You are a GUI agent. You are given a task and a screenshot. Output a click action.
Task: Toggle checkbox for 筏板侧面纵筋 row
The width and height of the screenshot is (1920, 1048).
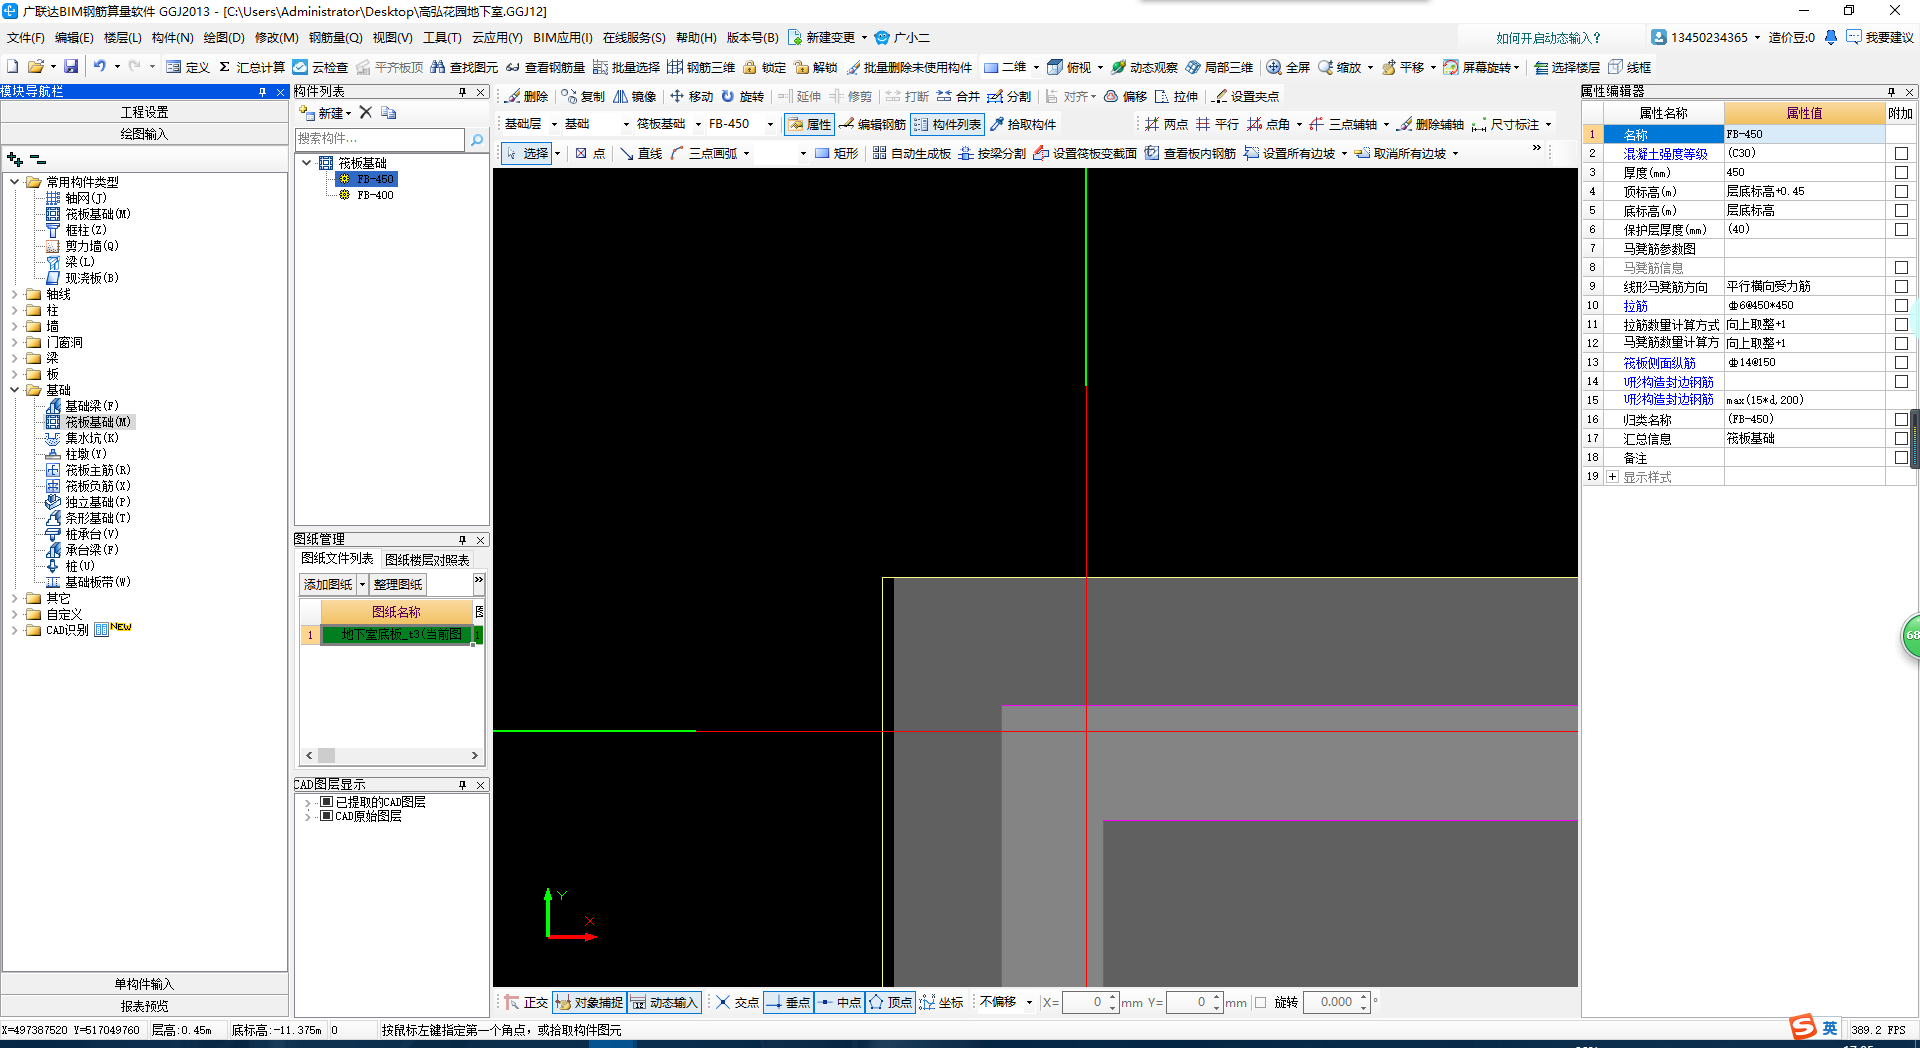pos(1901,363)
